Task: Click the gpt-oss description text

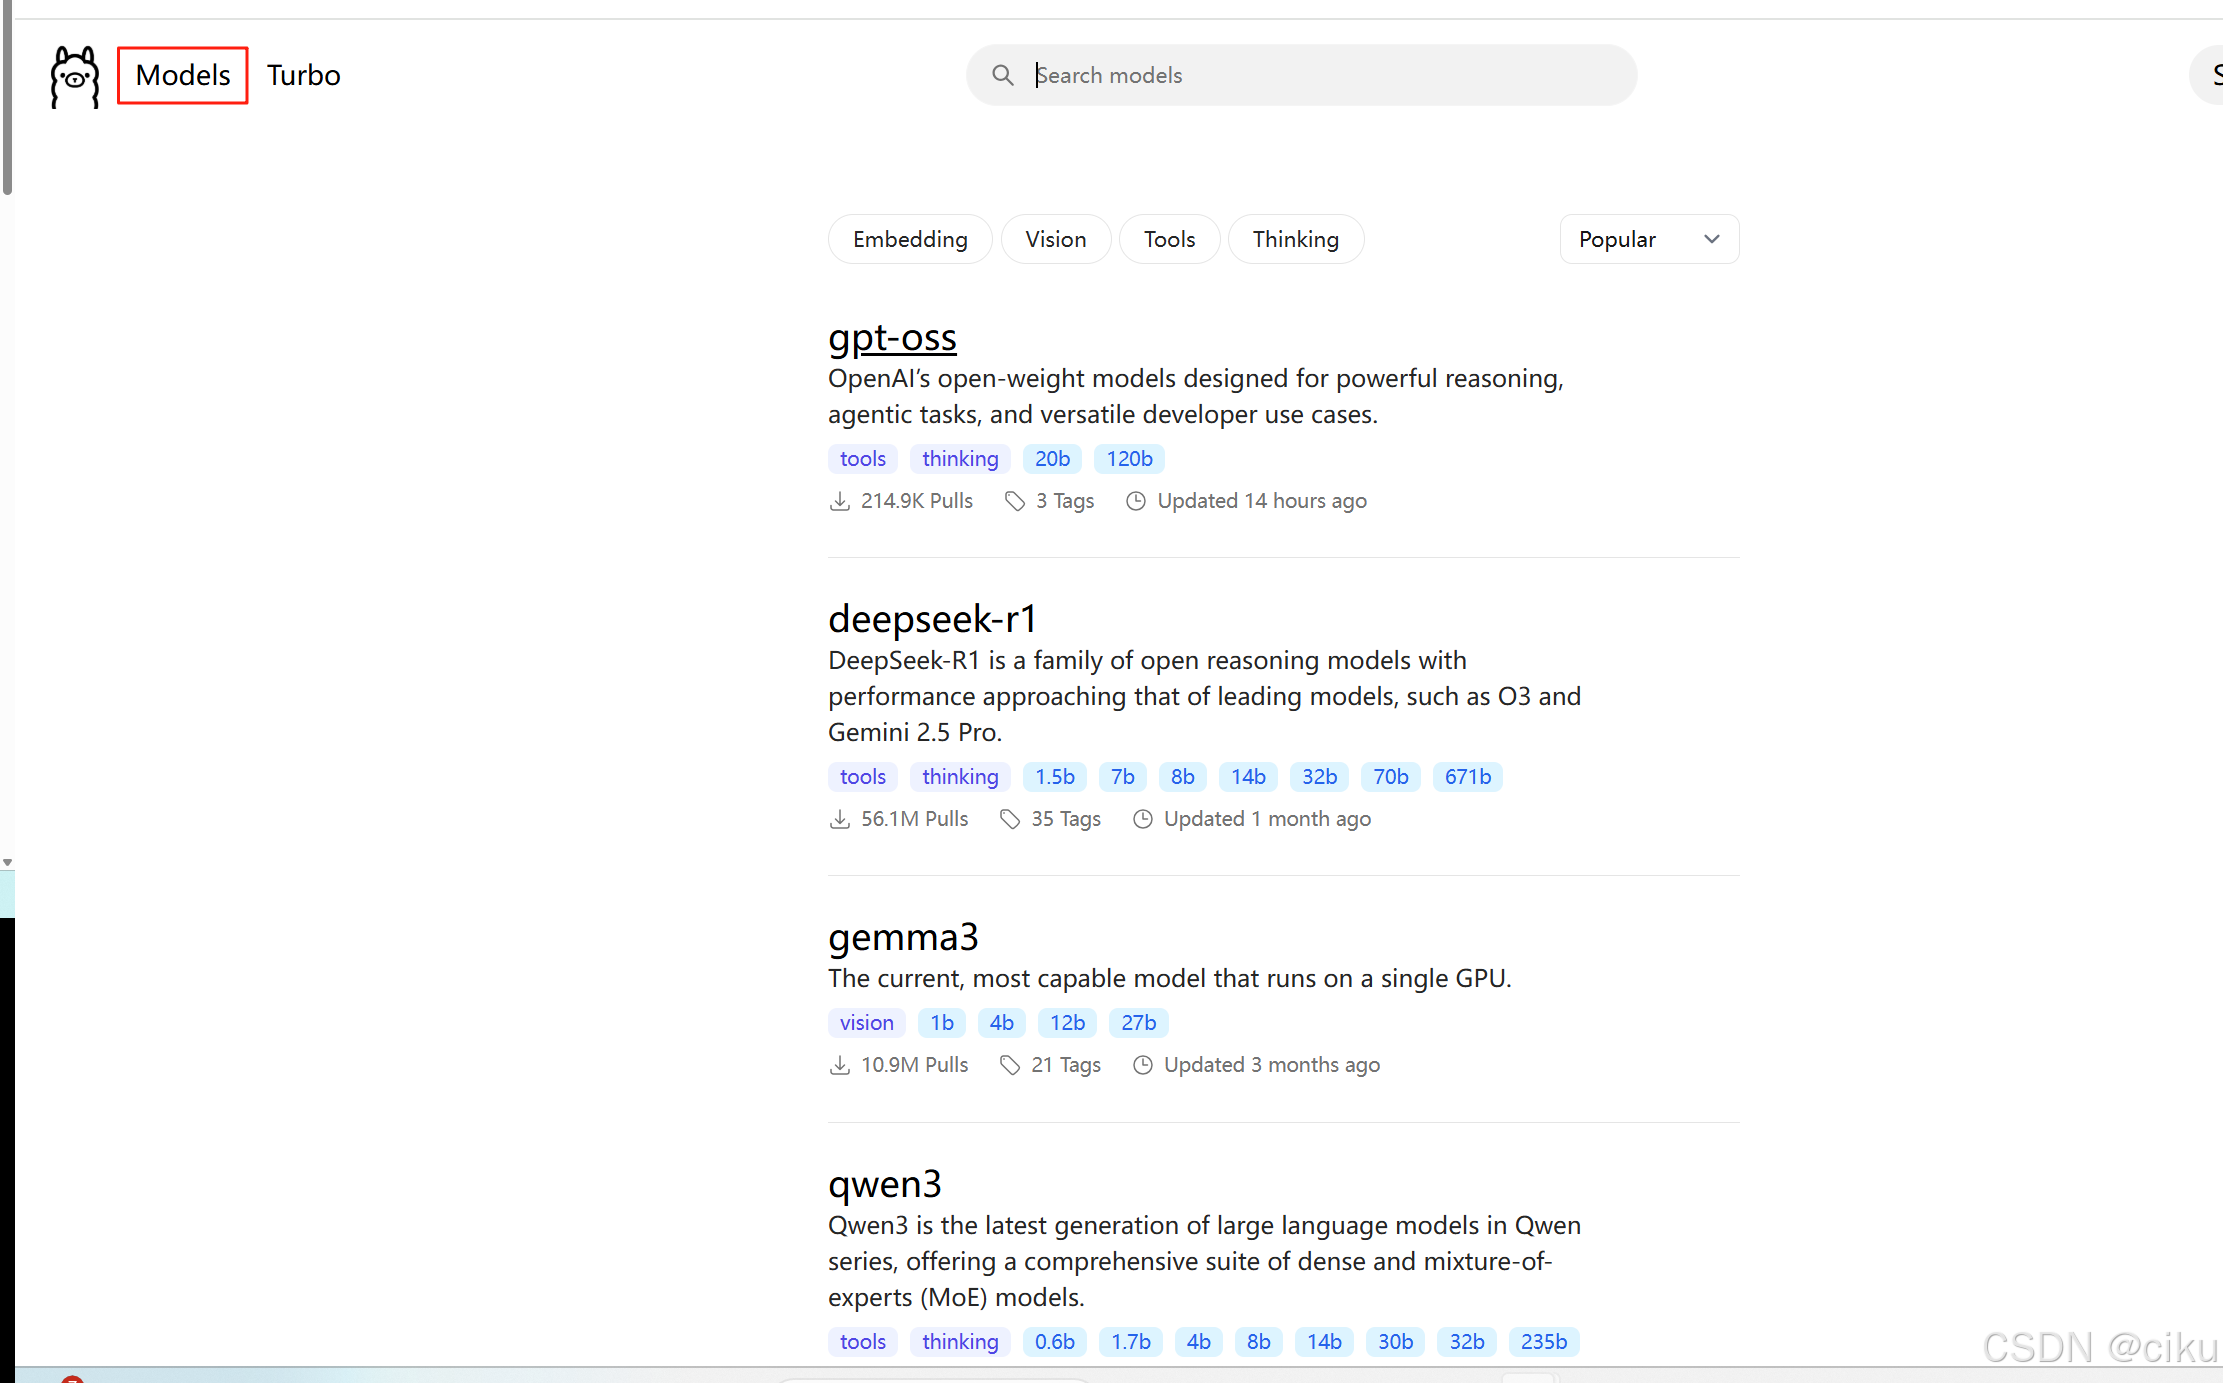Action: point(1196,397)
